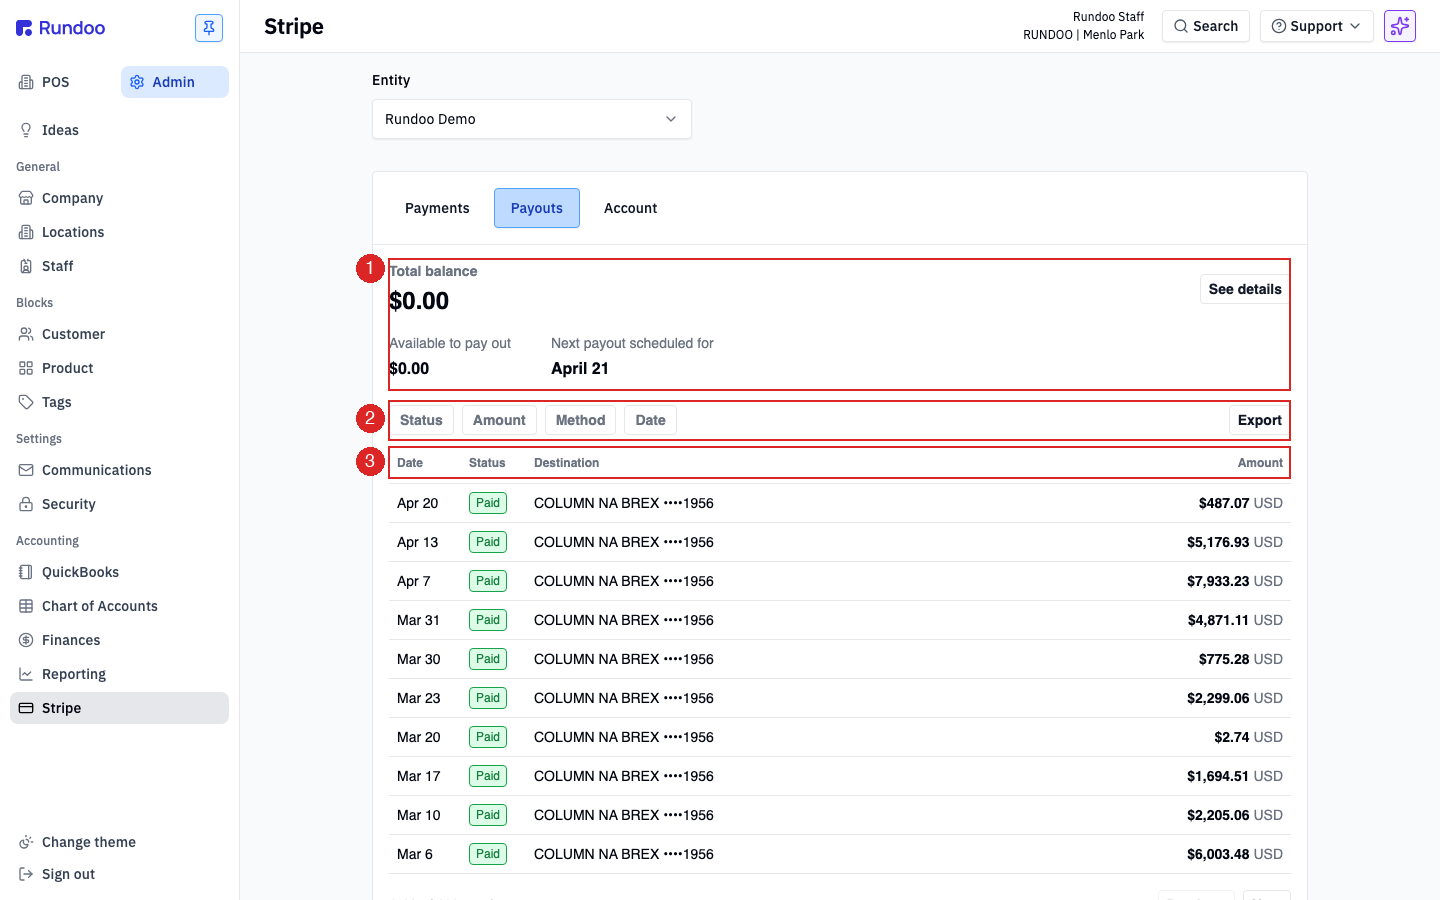1440x900 pixels.
Task: Click the Ideas lightbulb icon
Action: click(26, 130)
